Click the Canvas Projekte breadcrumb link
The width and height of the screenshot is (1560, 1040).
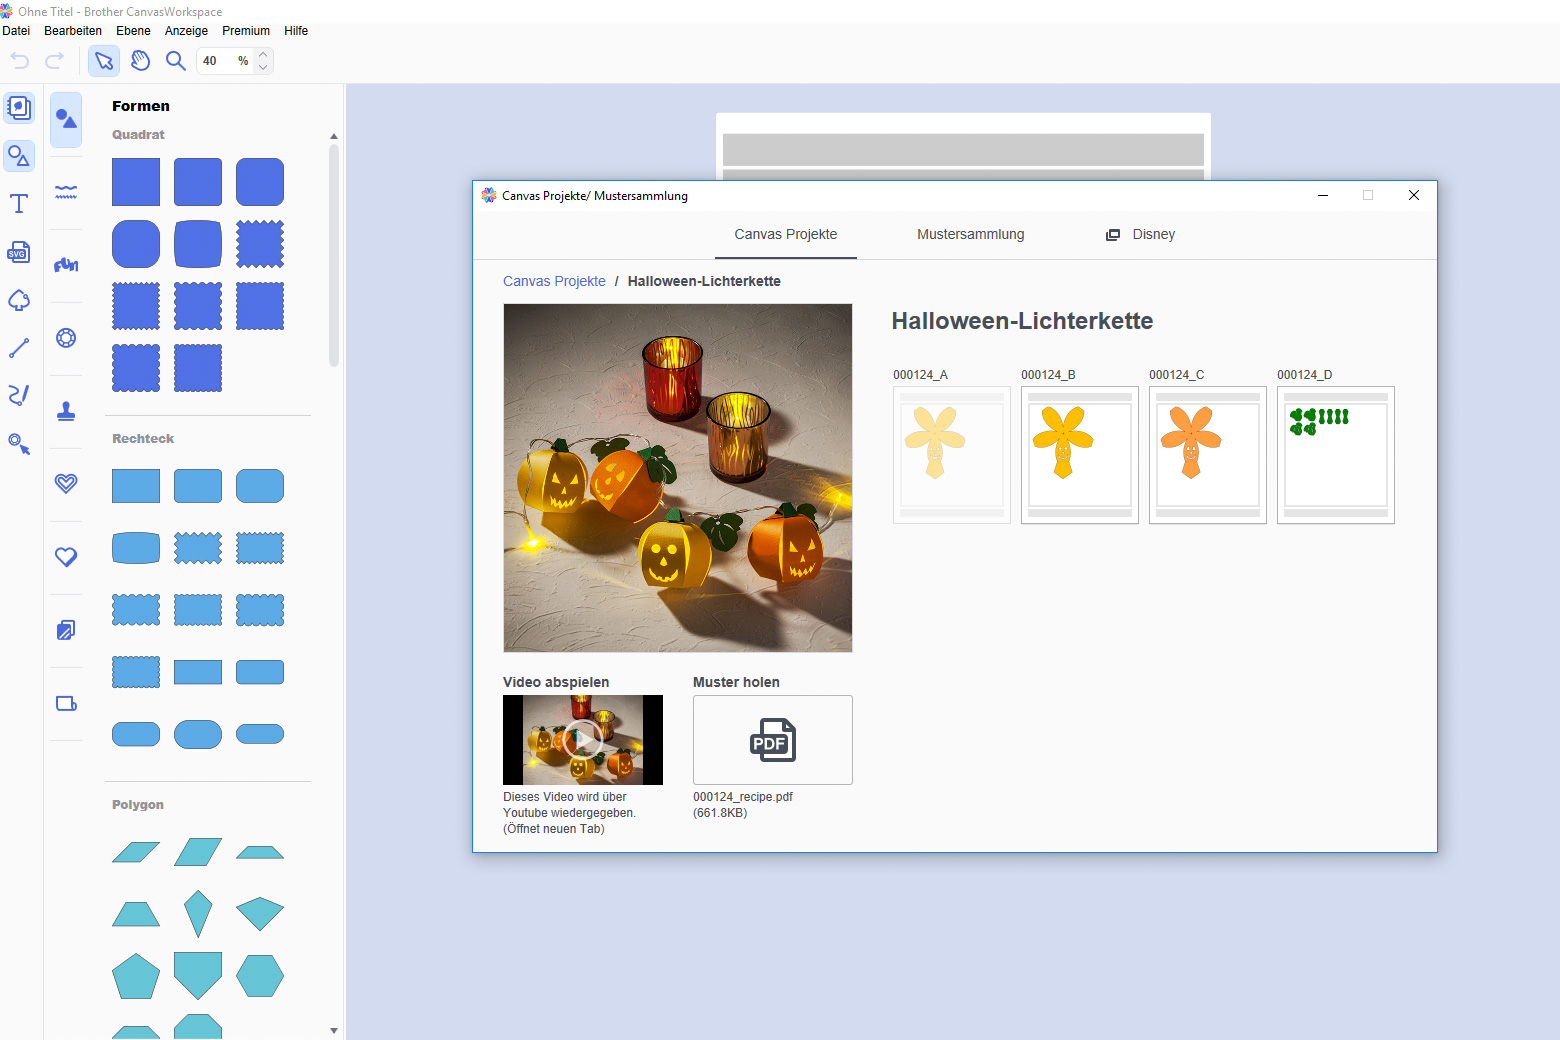click(x=554, y=281)
